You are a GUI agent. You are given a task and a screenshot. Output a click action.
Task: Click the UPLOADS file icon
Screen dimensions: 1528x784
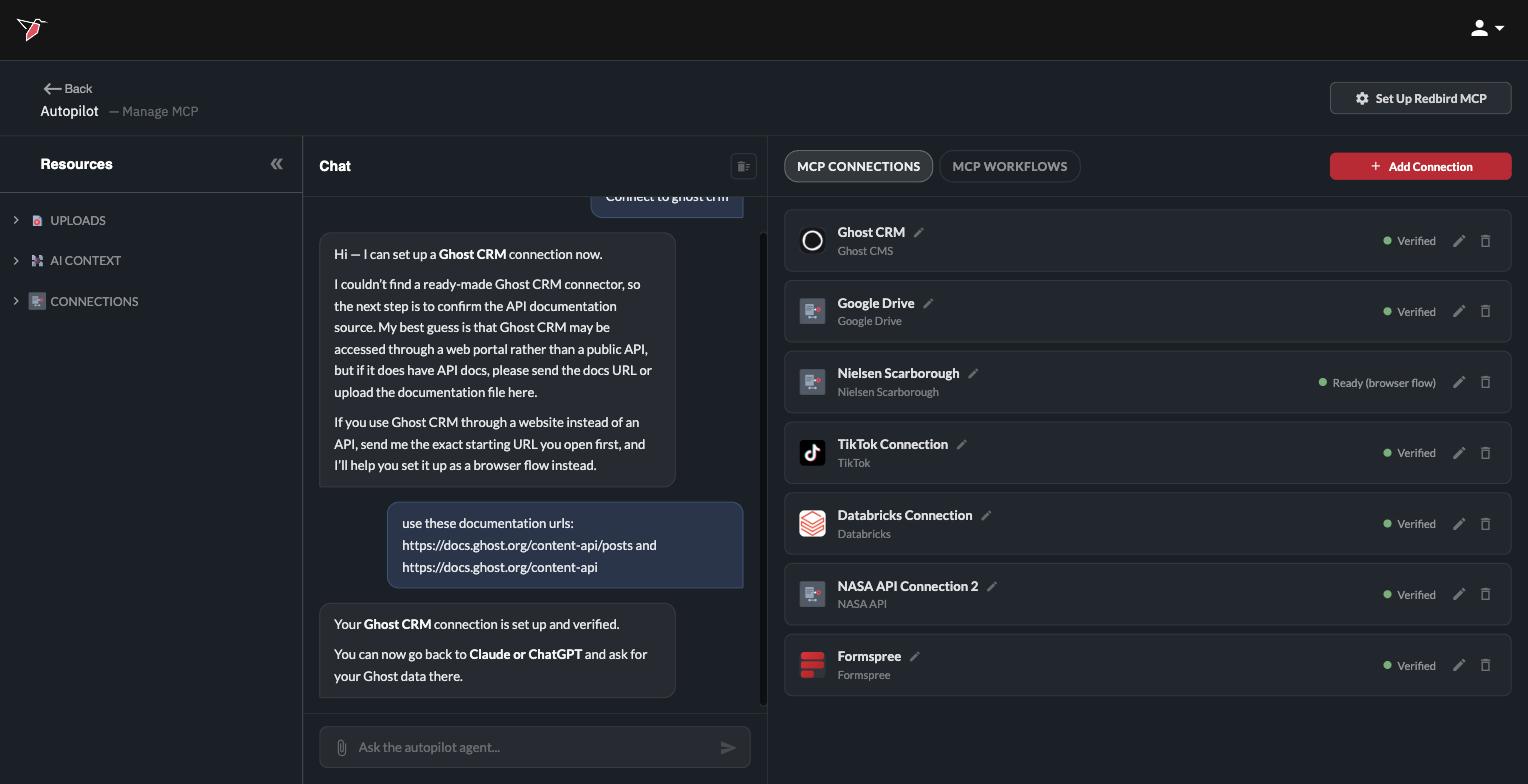(x=37, y=220)
